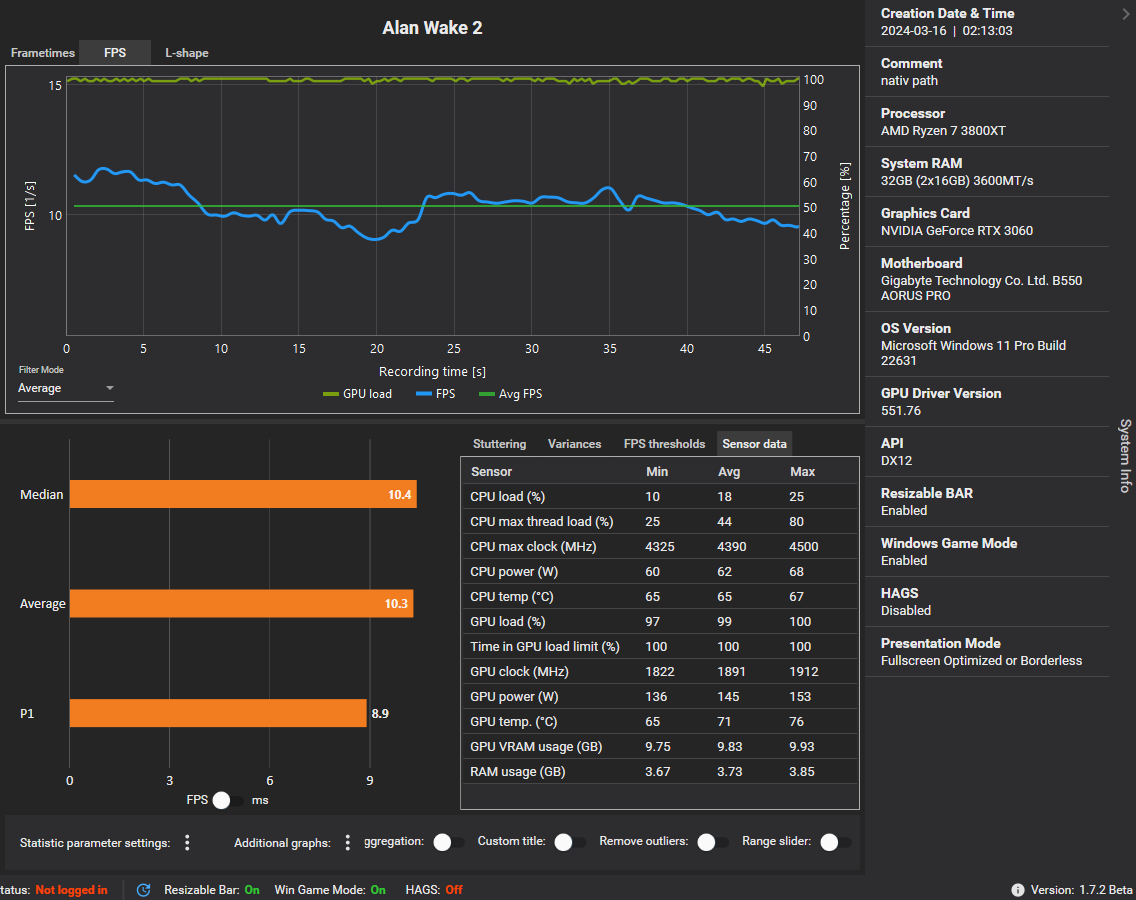Click the Max column header
The width and height of the screenshot is (1136, 900).
click(x=802, y=472)
